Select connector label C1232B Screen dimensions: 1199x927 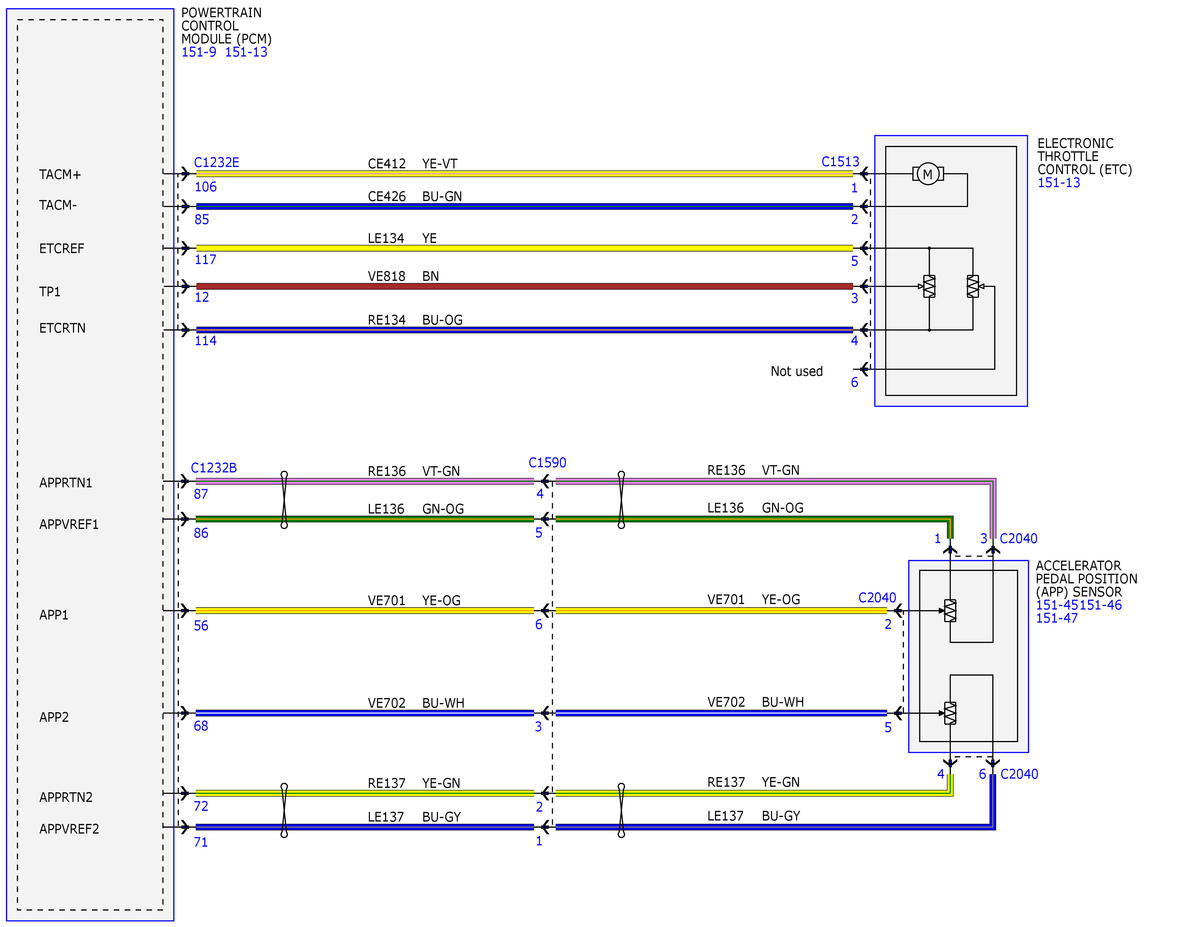tap(214, 467)
